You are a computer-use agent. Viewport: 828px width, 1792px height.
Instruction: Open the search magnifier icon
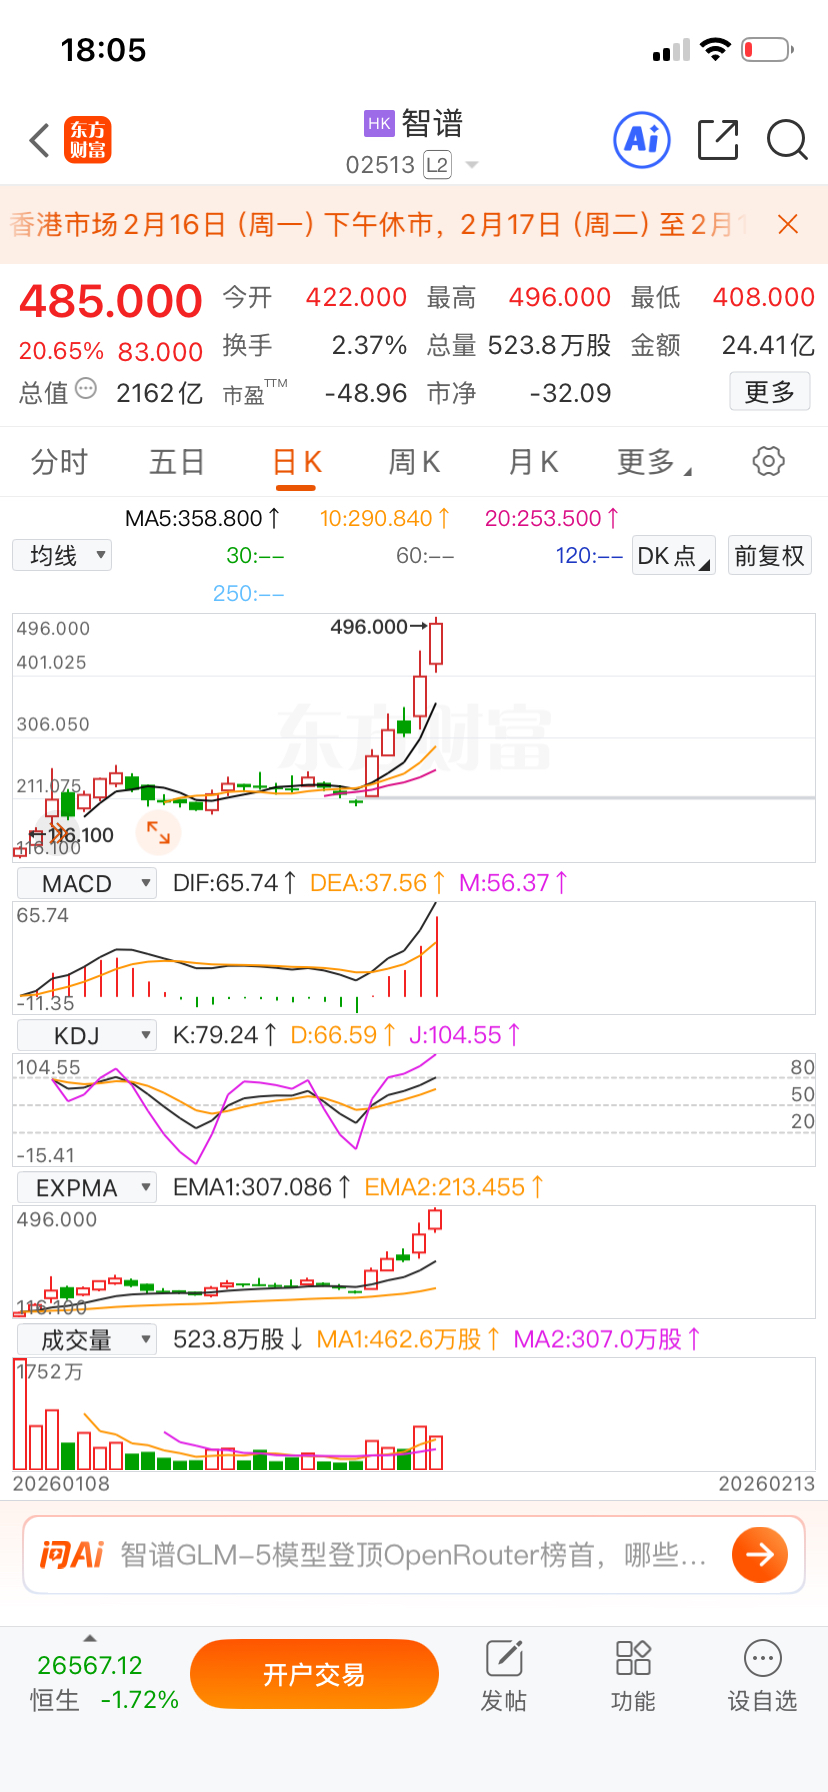coord(787,140)
